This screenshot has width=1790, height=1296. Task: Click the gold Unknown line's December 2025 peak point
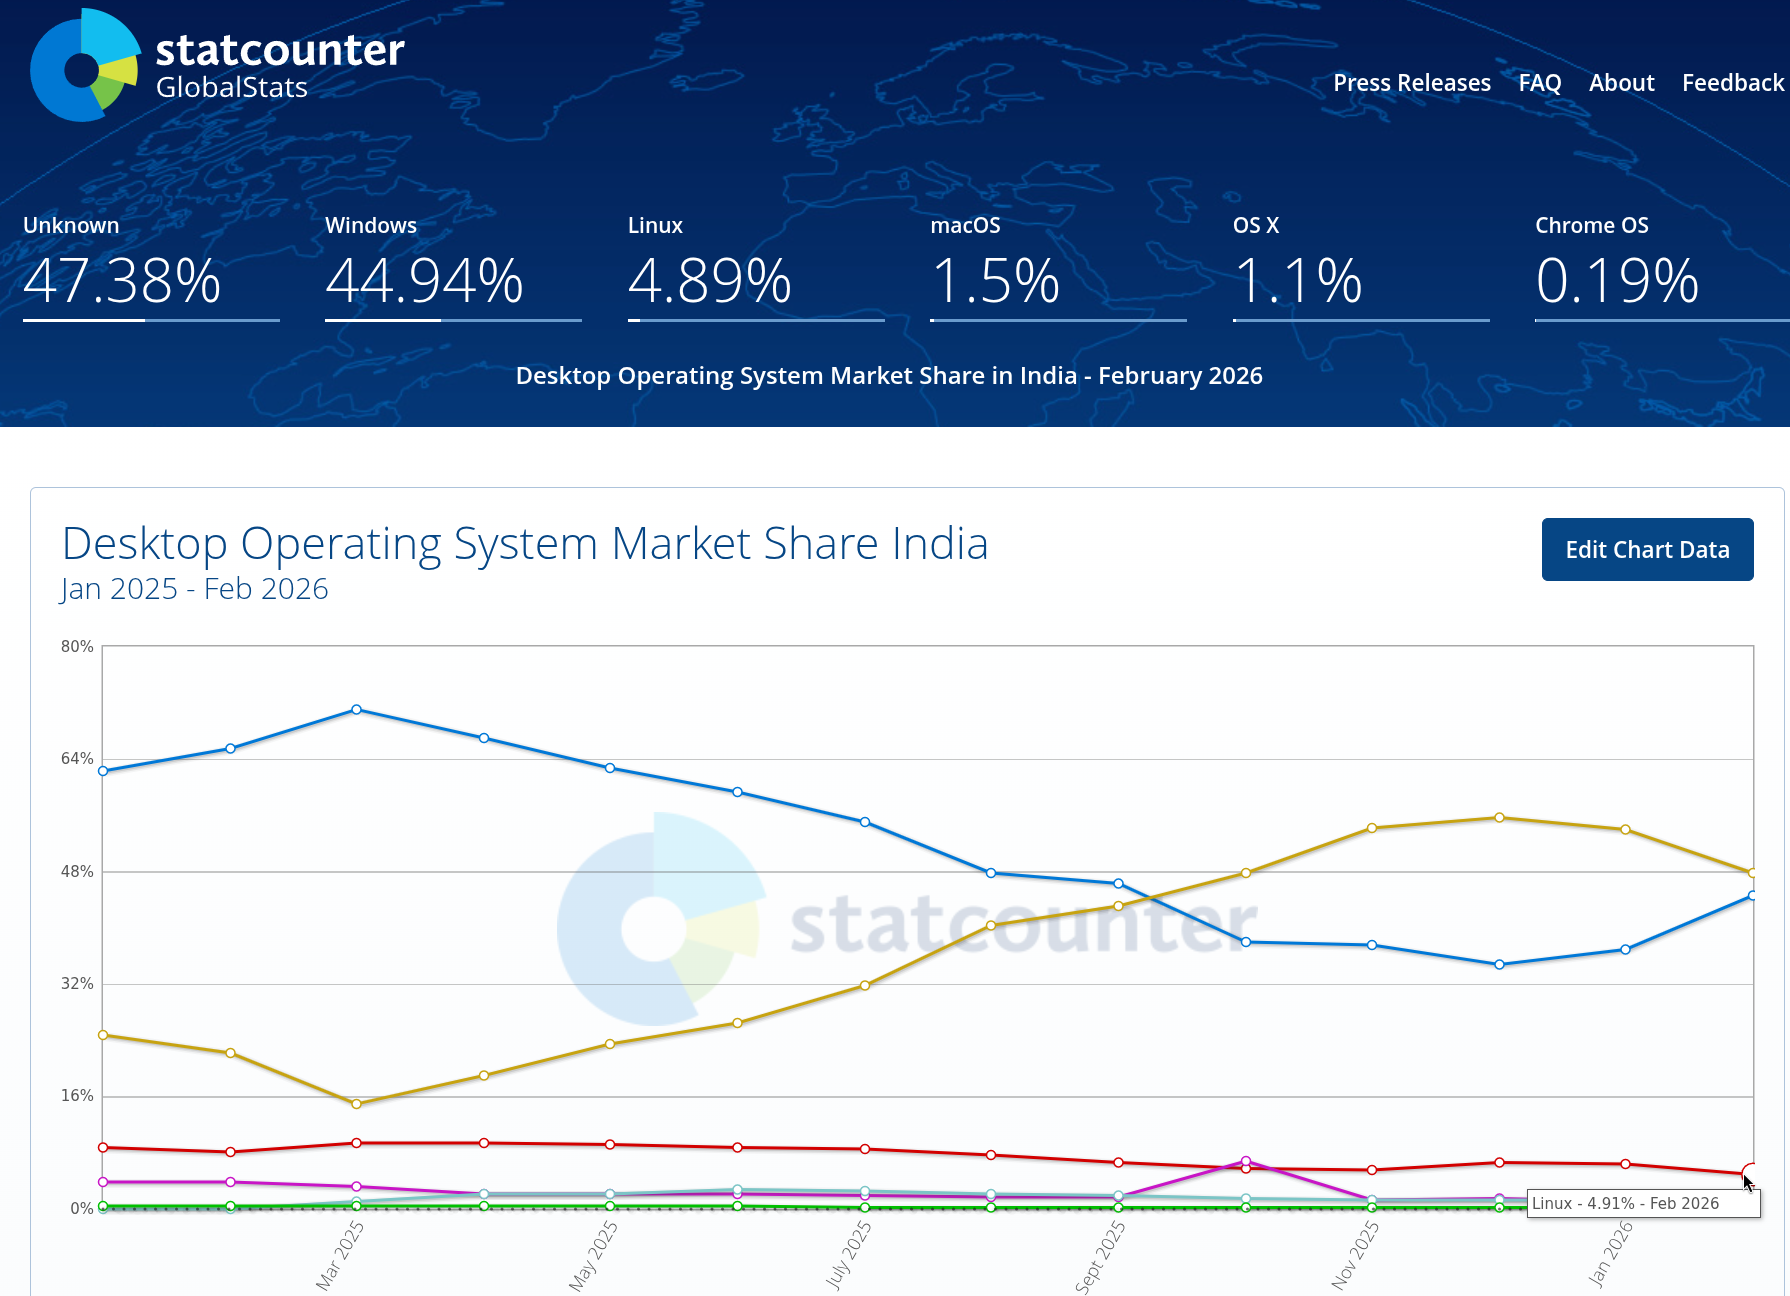1499,818
